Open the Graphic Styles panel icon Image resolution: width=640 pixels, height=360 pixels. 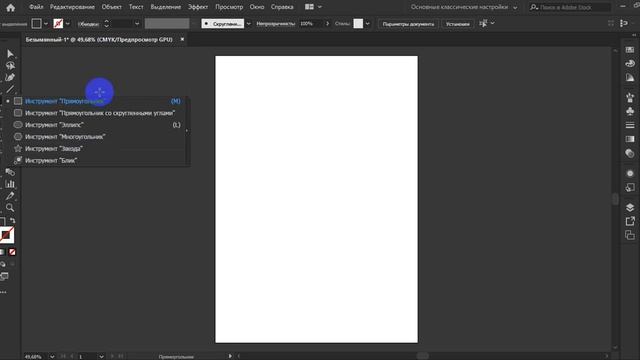coord(630,187)
